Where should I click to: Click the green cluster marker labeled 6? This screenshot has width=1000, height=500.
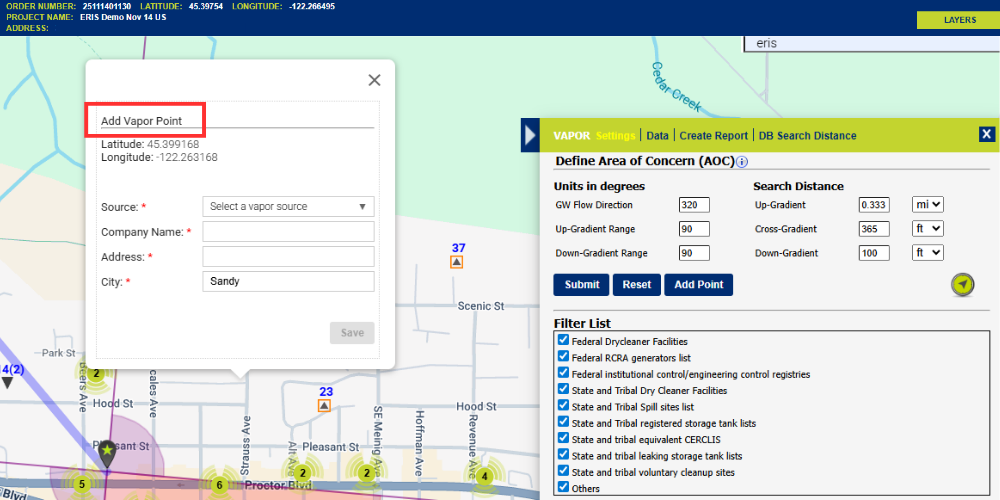click(x=219, y=485)
